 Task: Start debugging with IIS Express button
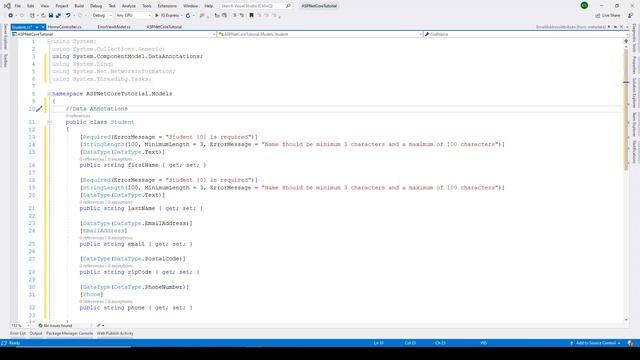coord(167,16)
